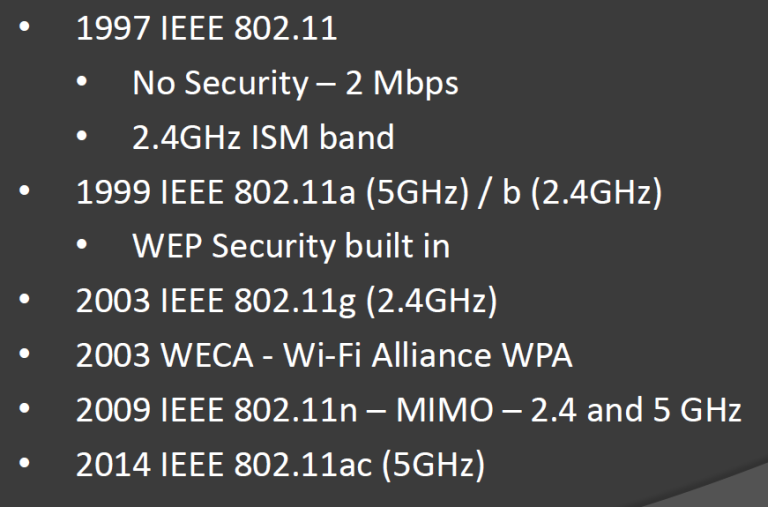This screenshot has width=768, height=507.
Task: Click the word 'MIMO' in the 2009 line
Action: coord(445,410)
